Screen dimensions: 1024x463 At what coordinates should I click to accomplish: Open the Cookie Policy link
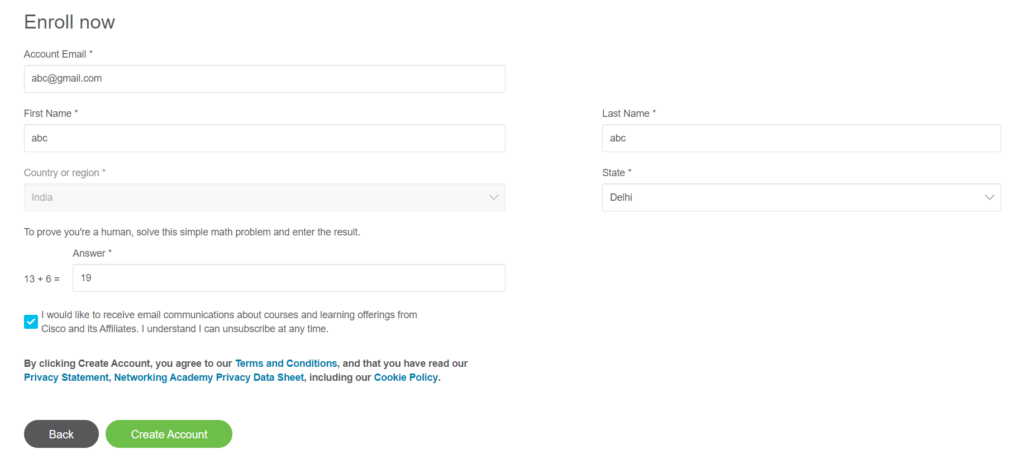tap(406, 377)
